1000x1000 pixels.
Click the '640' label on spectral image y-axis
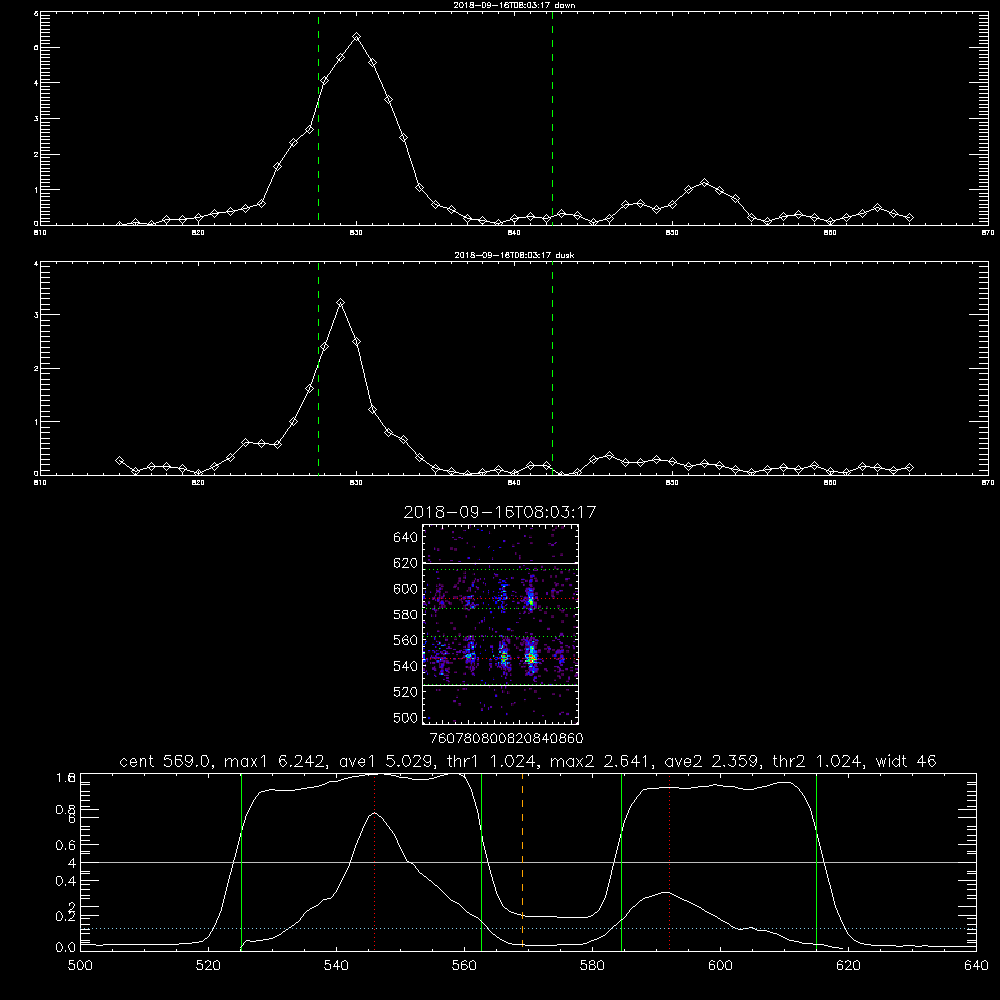tap(406, 538)
